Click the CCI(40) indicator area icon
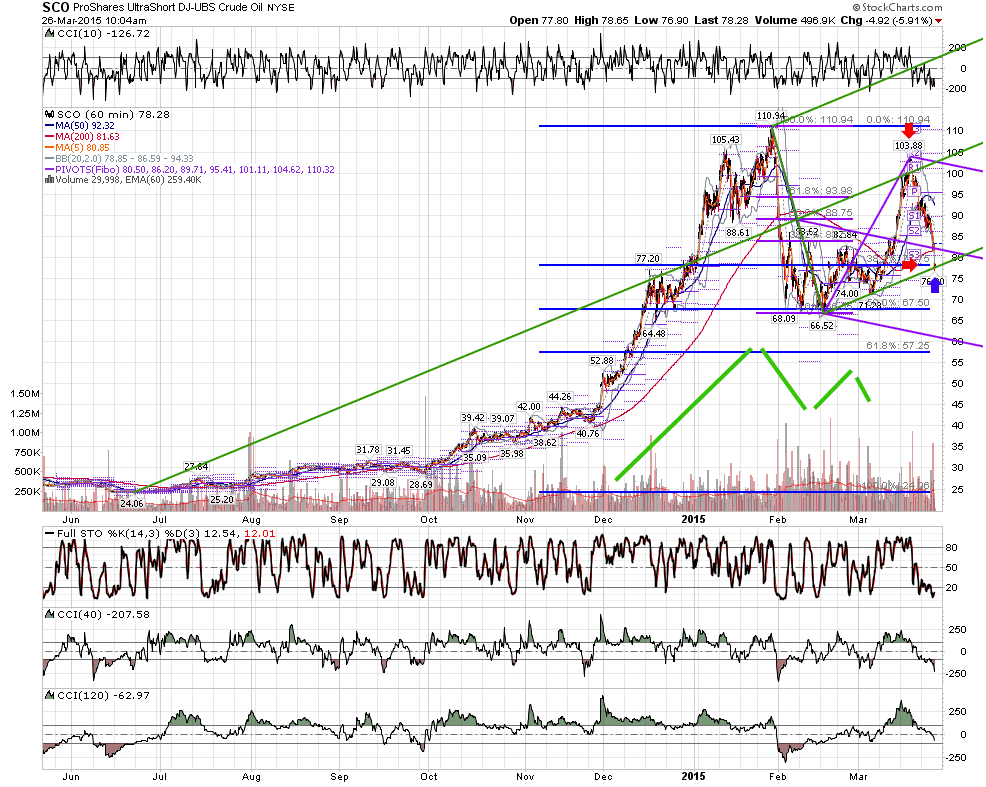The image size is (986, 787). point(50,614)
